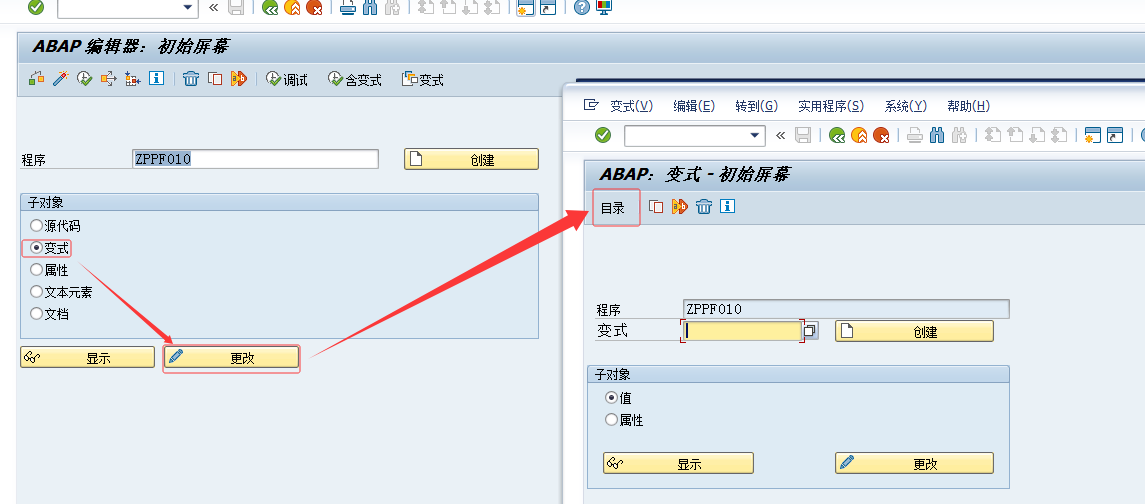Select the 属性 radio in variant window
The width and height of the screenshot is (1145, 504).
(x=612, y=420)
